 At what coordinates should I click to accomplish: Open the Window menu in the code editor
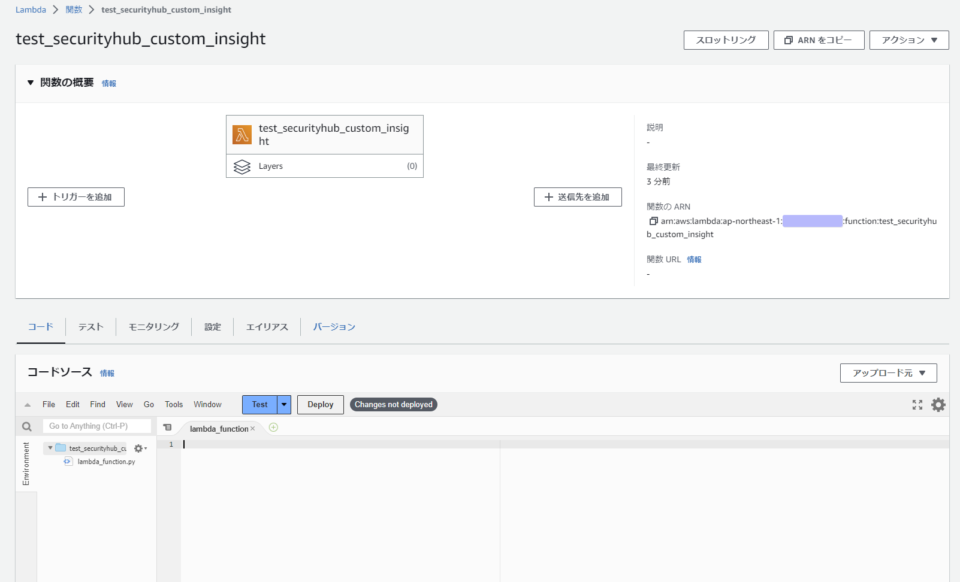pyautogui.click(x=208, y=405)
